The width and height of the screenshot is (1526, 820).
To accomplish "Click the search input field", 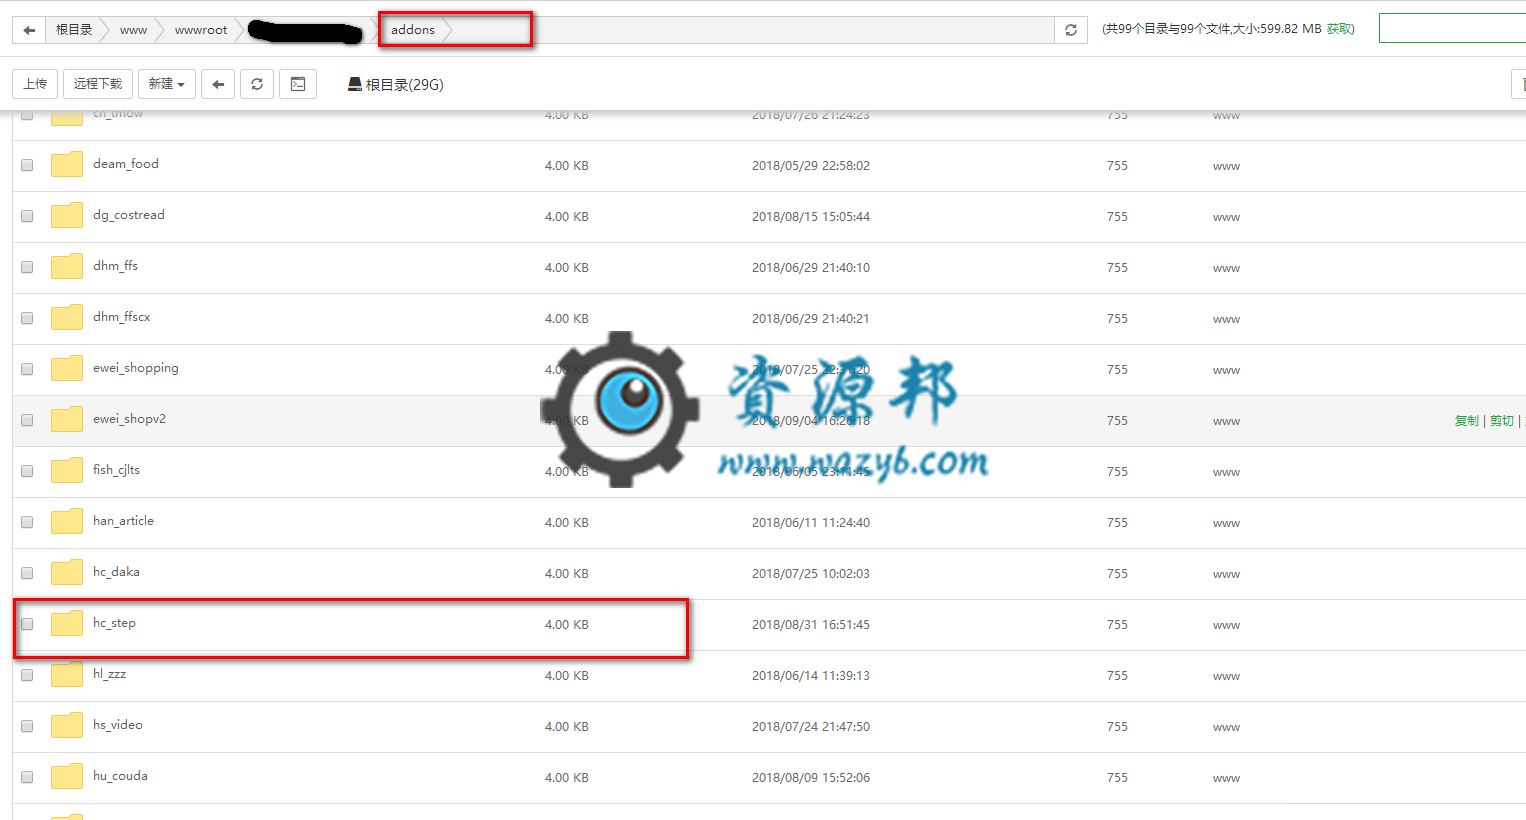I will tap(1452, 28).
